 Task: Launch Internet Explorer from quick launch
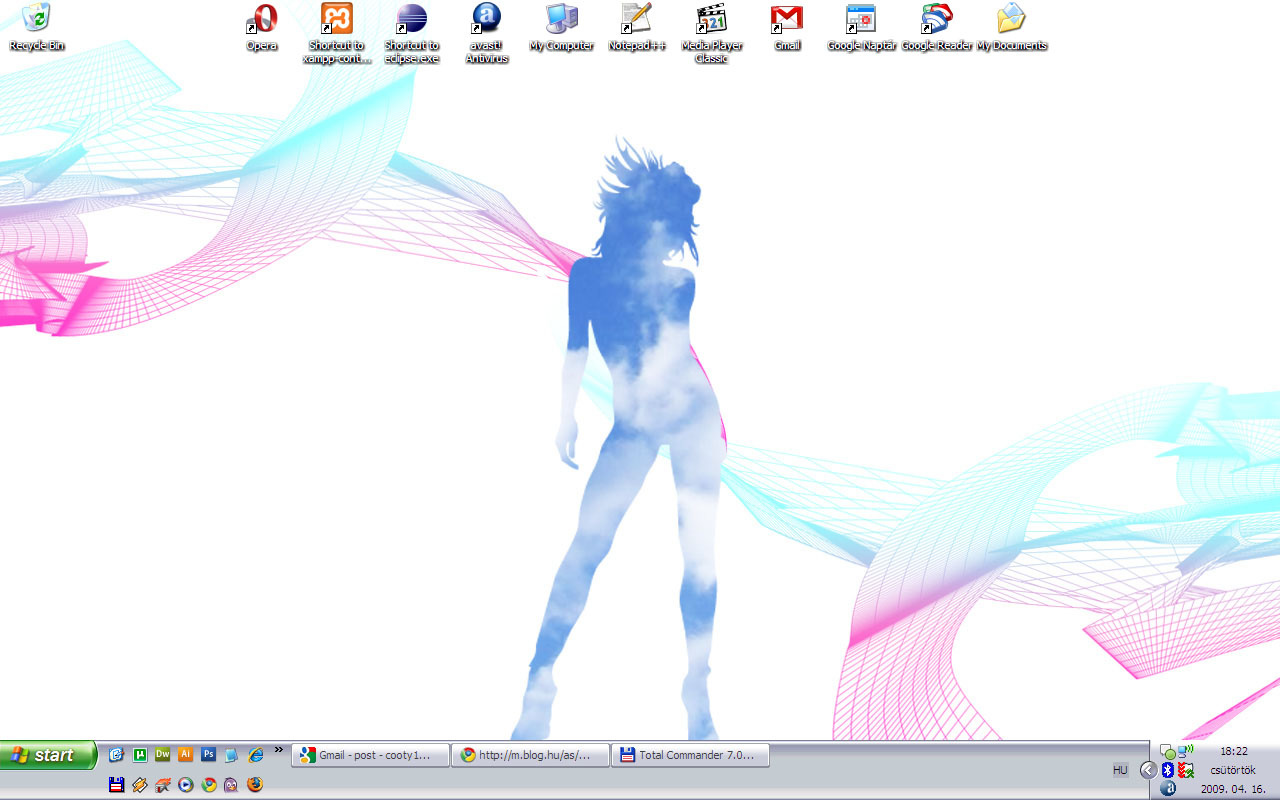pyautogui.click(x=255, y=755)
